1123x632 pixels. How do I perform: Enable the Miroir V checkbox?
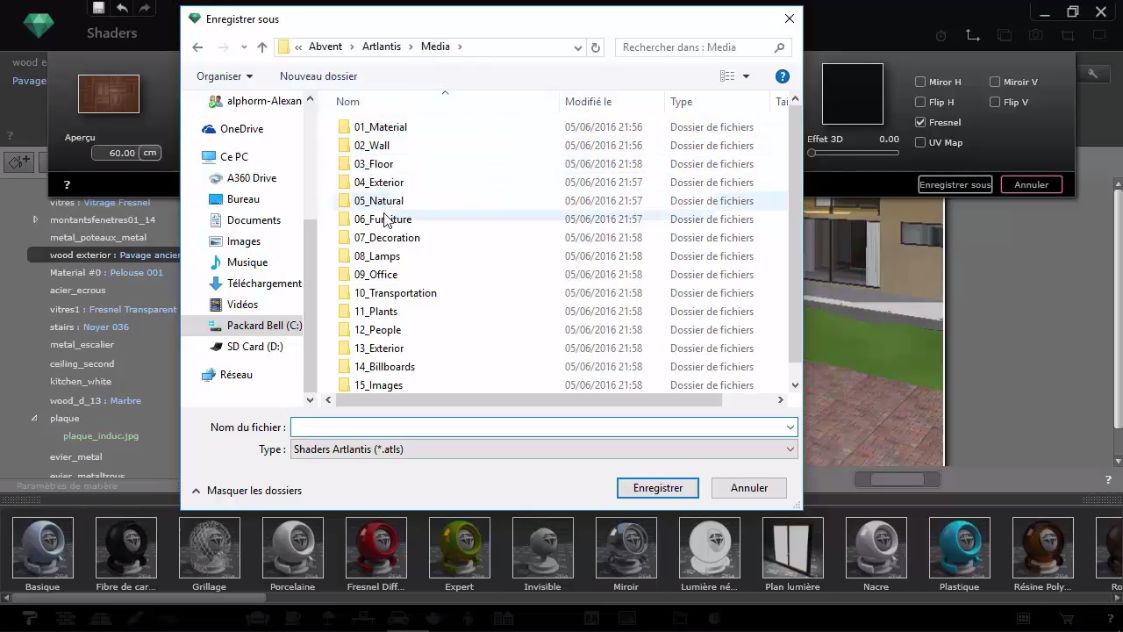pyautogui.click(x=995, y=82)
